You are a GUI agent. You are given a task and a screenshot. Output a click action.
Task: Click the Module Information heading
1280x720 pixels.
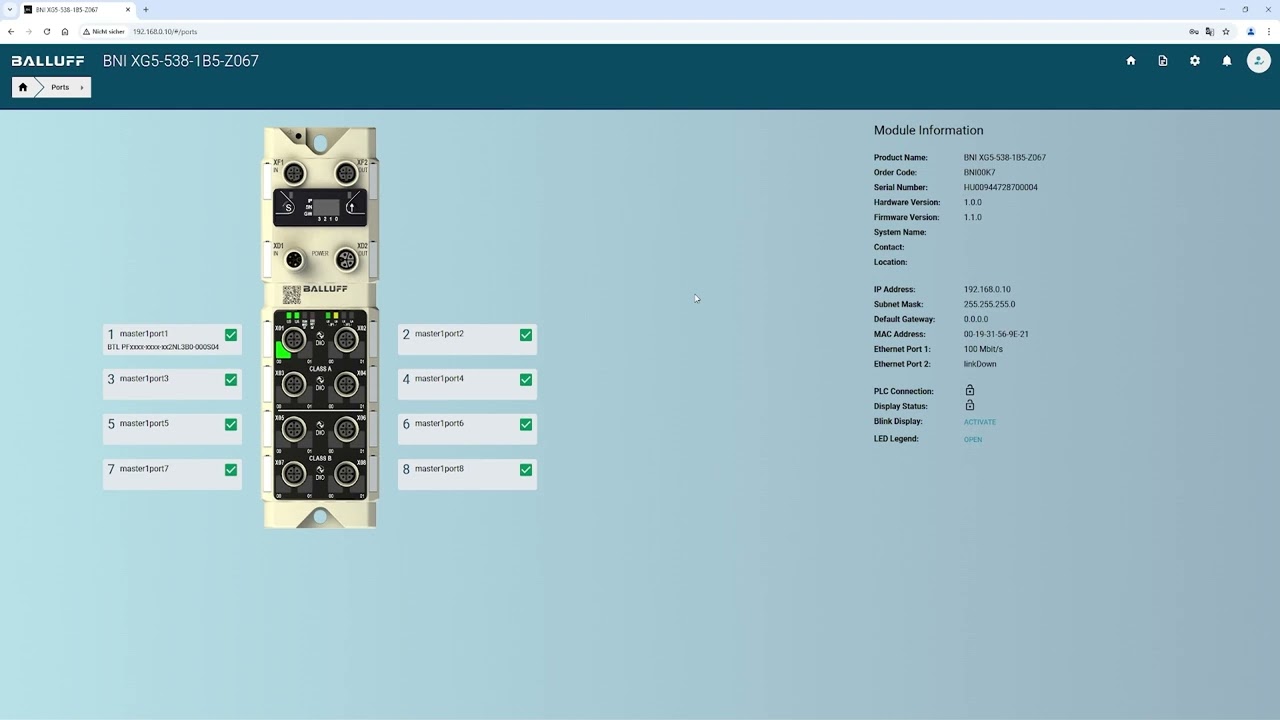[x=929, y=130]
